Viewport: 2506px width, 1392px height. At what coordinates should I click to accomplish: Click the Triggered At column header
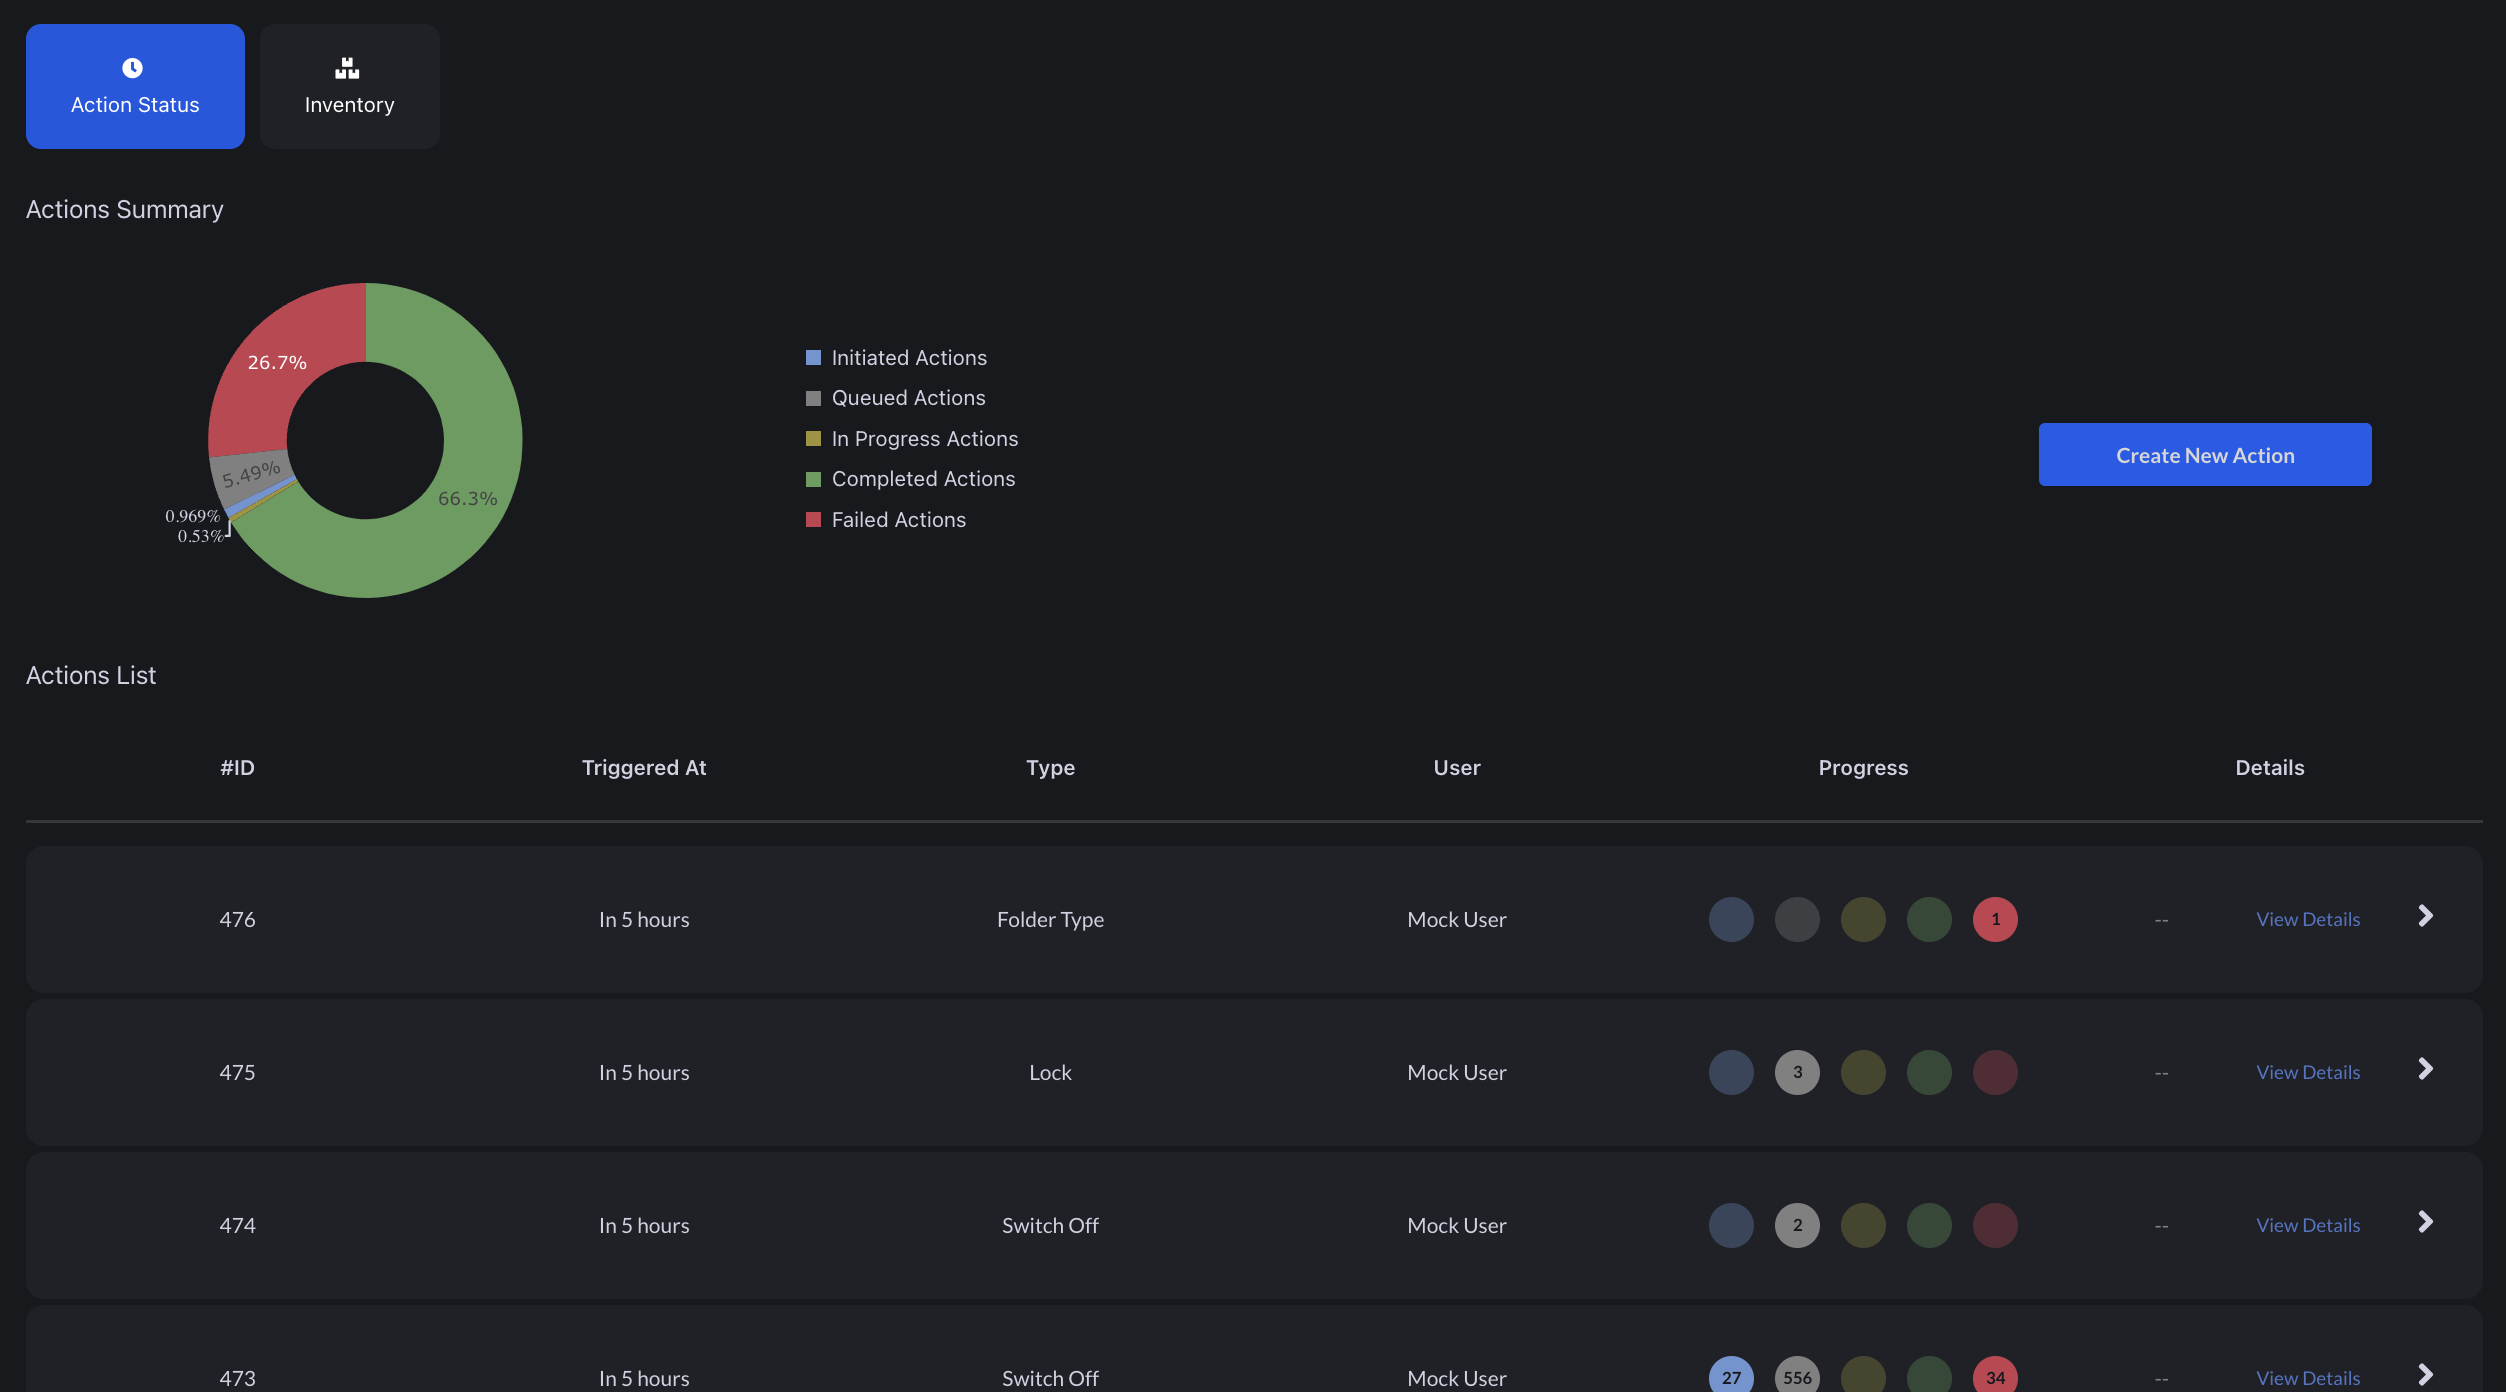tap(644, 768)
